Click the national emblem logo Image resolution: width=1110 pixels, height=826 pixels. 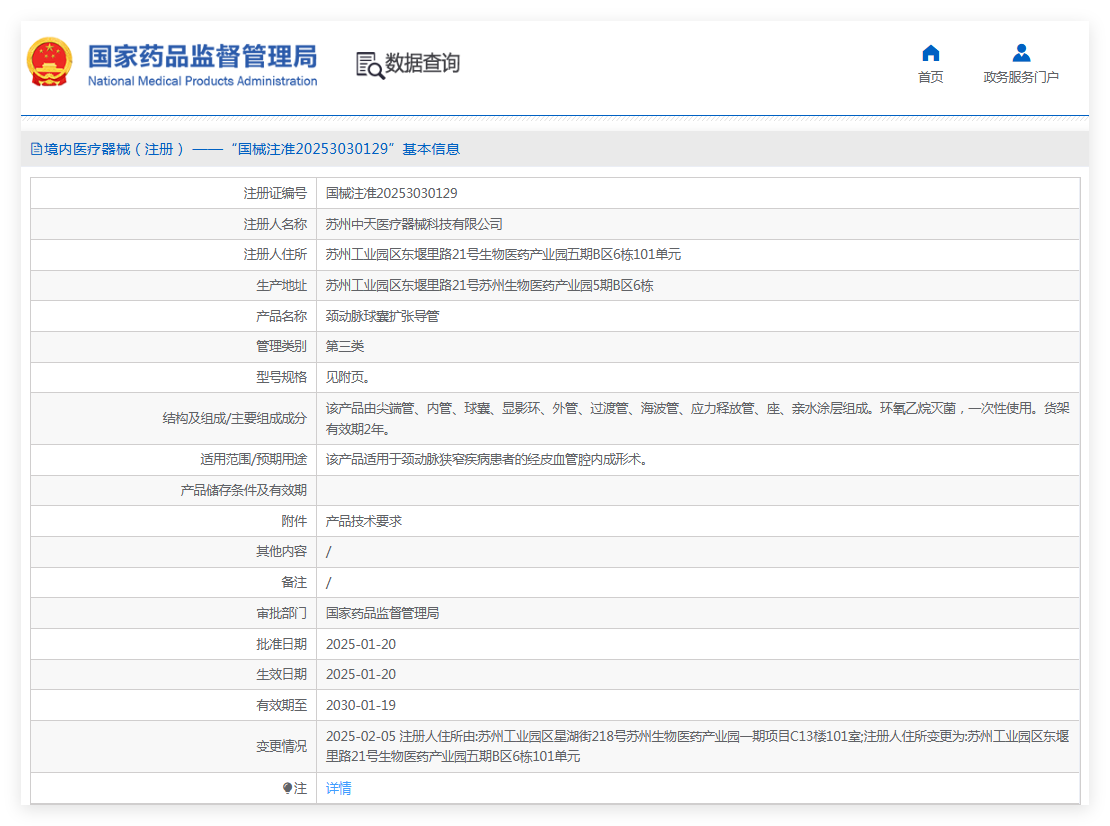[50, 62]
